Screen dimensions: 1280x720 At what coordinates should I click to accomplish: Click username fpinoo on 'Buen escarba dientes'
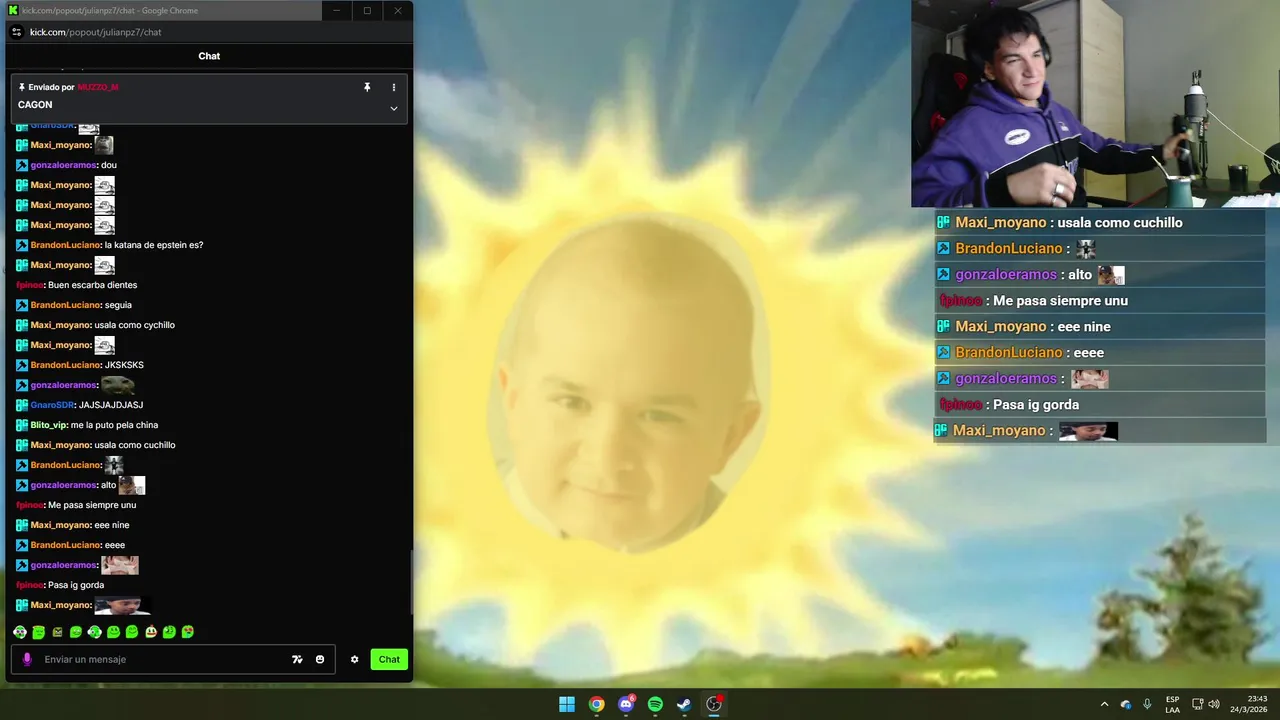pos(30,285)
